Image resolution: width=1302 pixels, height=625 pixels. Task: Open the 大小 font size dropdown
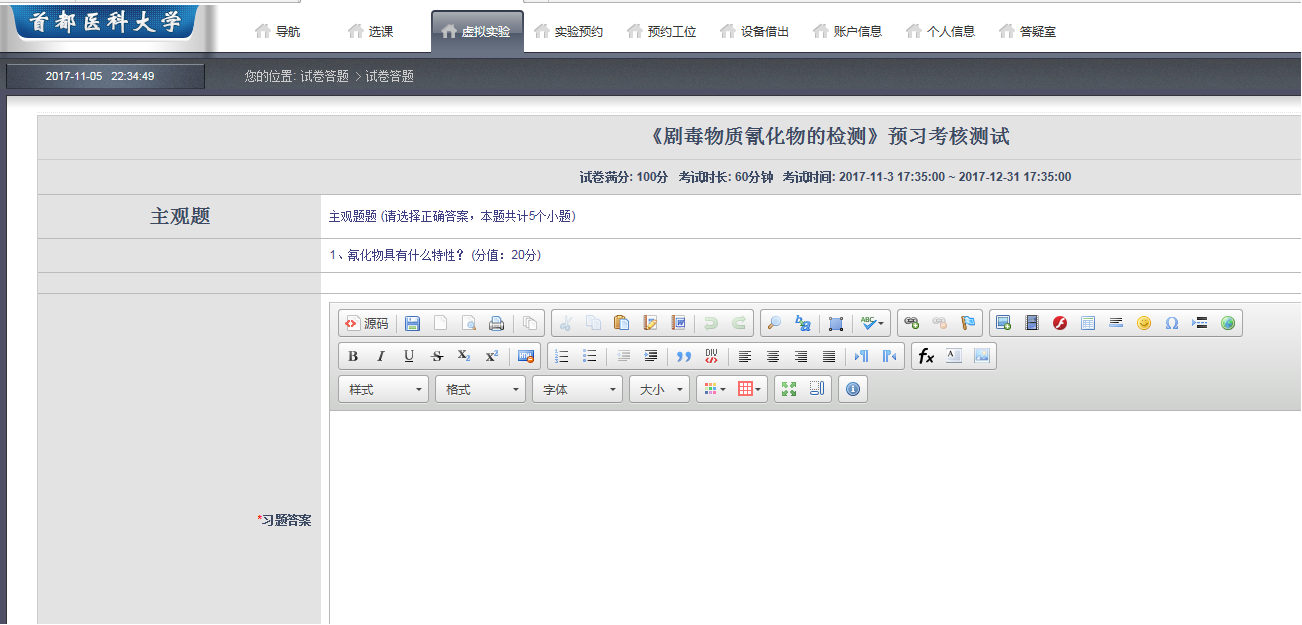pyautogui.click(x=659, y=389)
